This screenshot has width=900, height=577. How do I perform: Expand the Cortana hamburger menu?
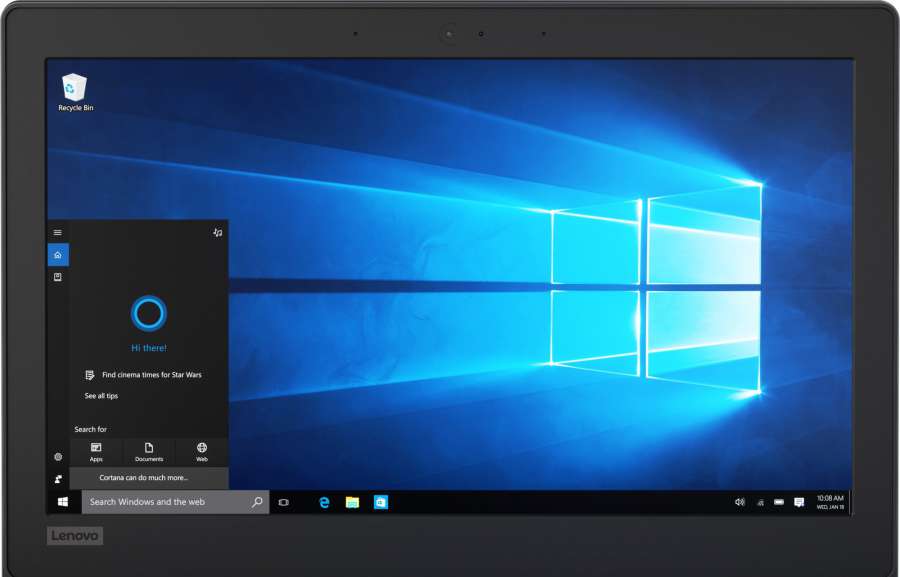coord(57,233)
